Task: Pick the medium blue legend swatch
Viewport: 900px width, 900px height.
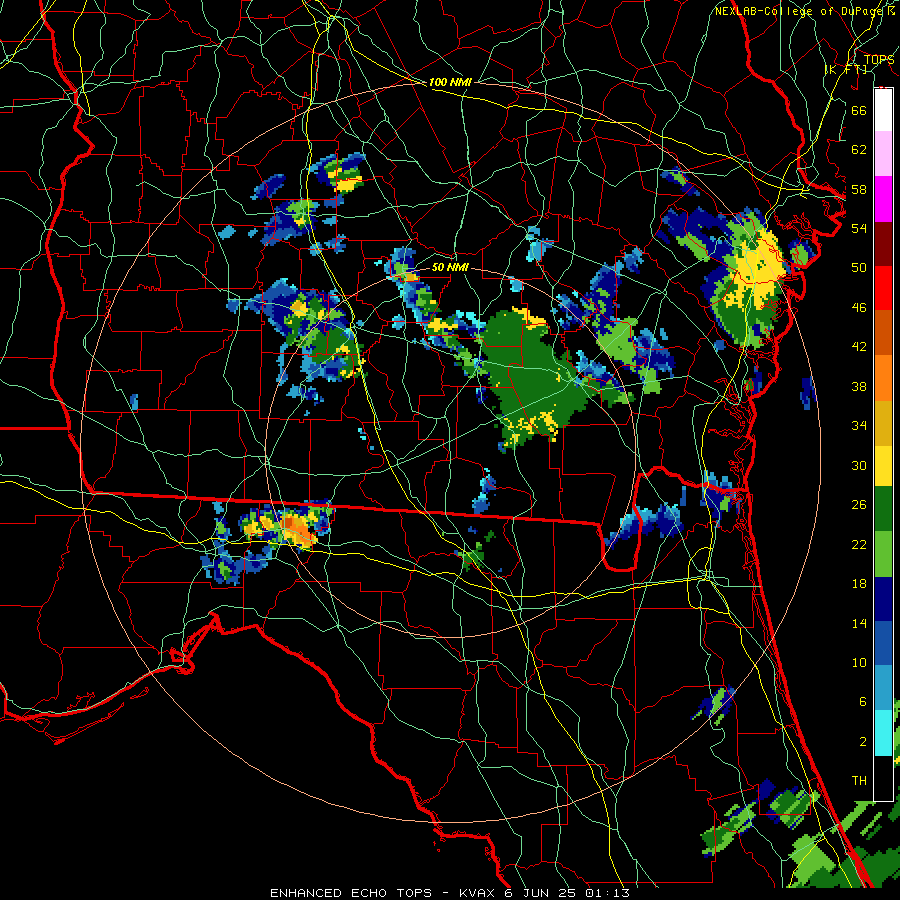Action: 883,643
